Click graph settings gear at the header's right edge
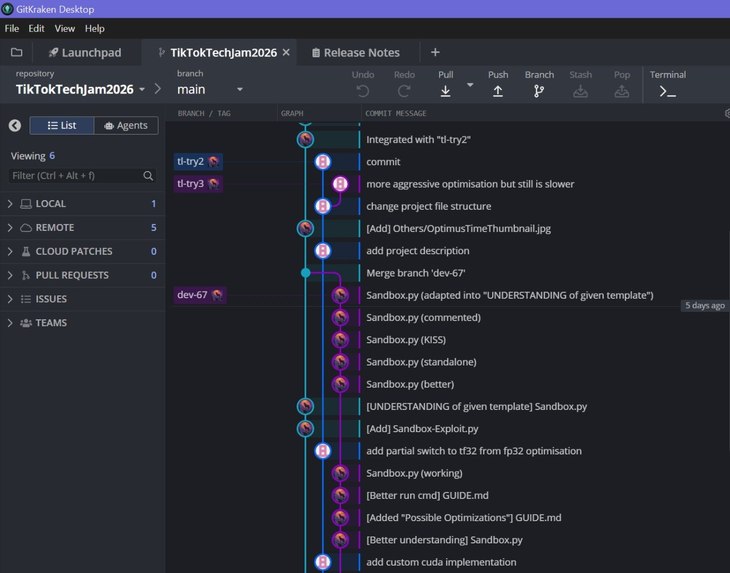This screenshot has height=573, width=730. [x=727, y=113]
